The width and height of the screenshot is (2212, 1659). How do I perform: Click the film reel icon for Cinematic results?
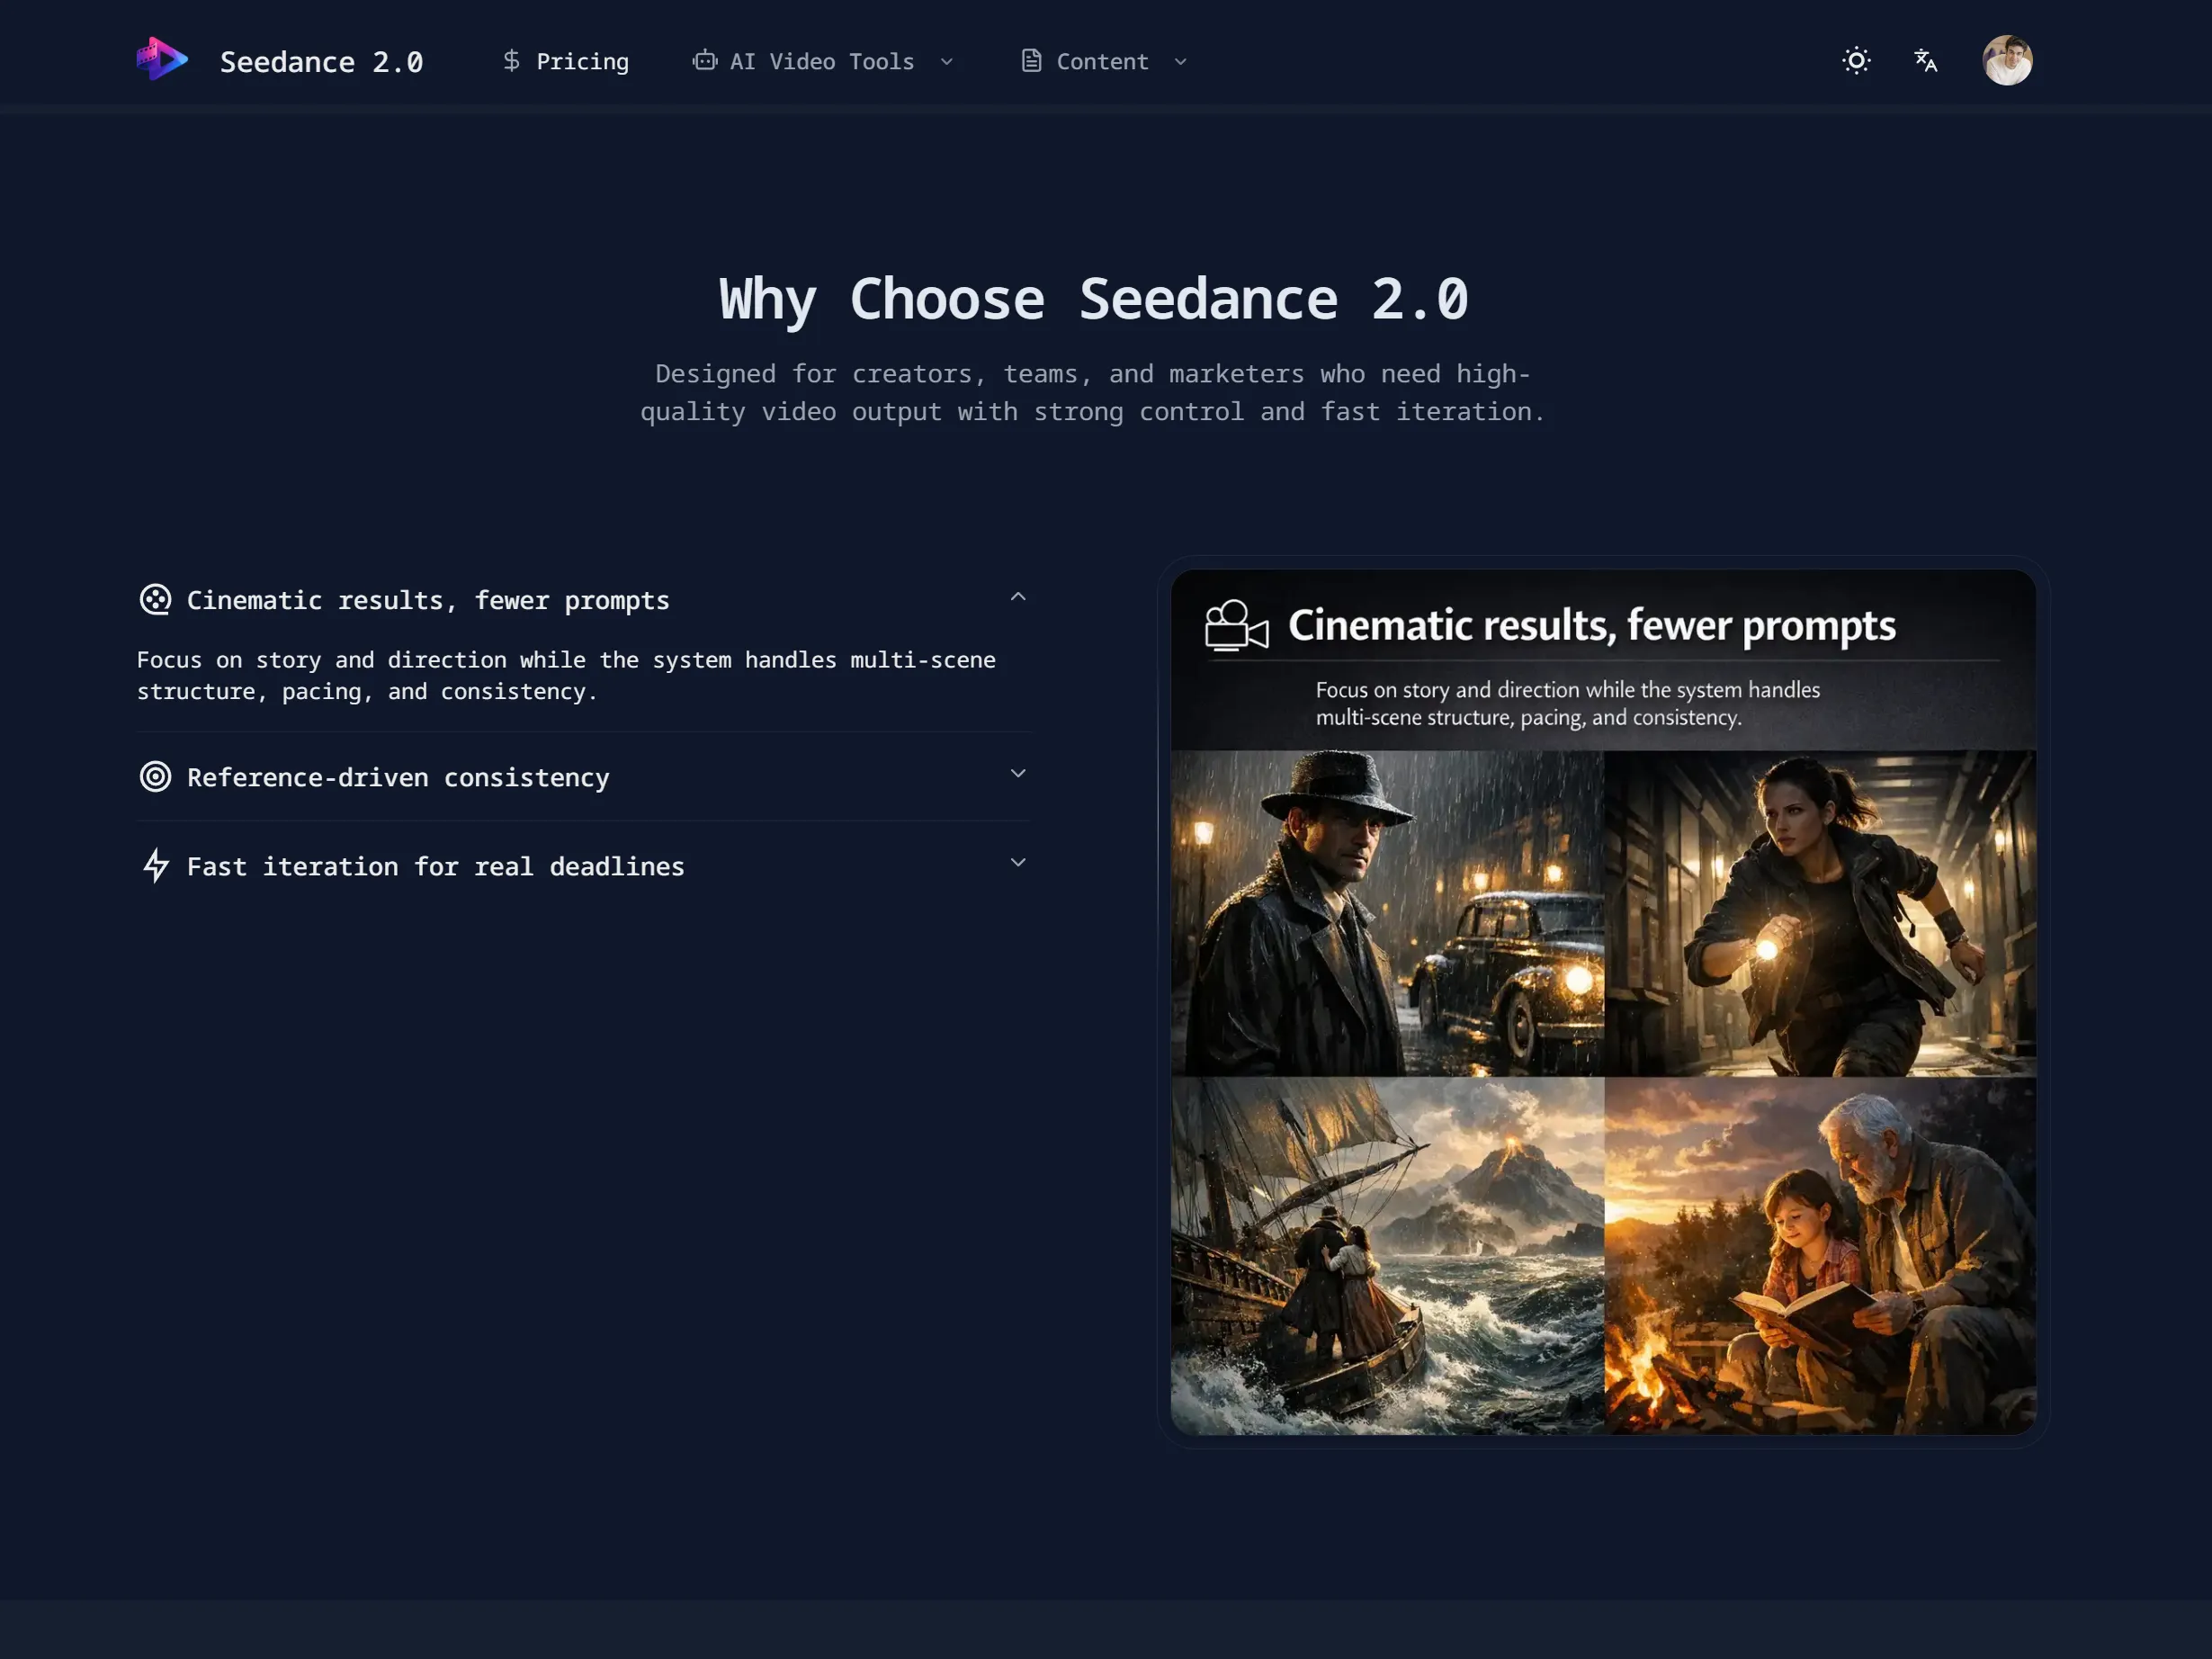155,600
